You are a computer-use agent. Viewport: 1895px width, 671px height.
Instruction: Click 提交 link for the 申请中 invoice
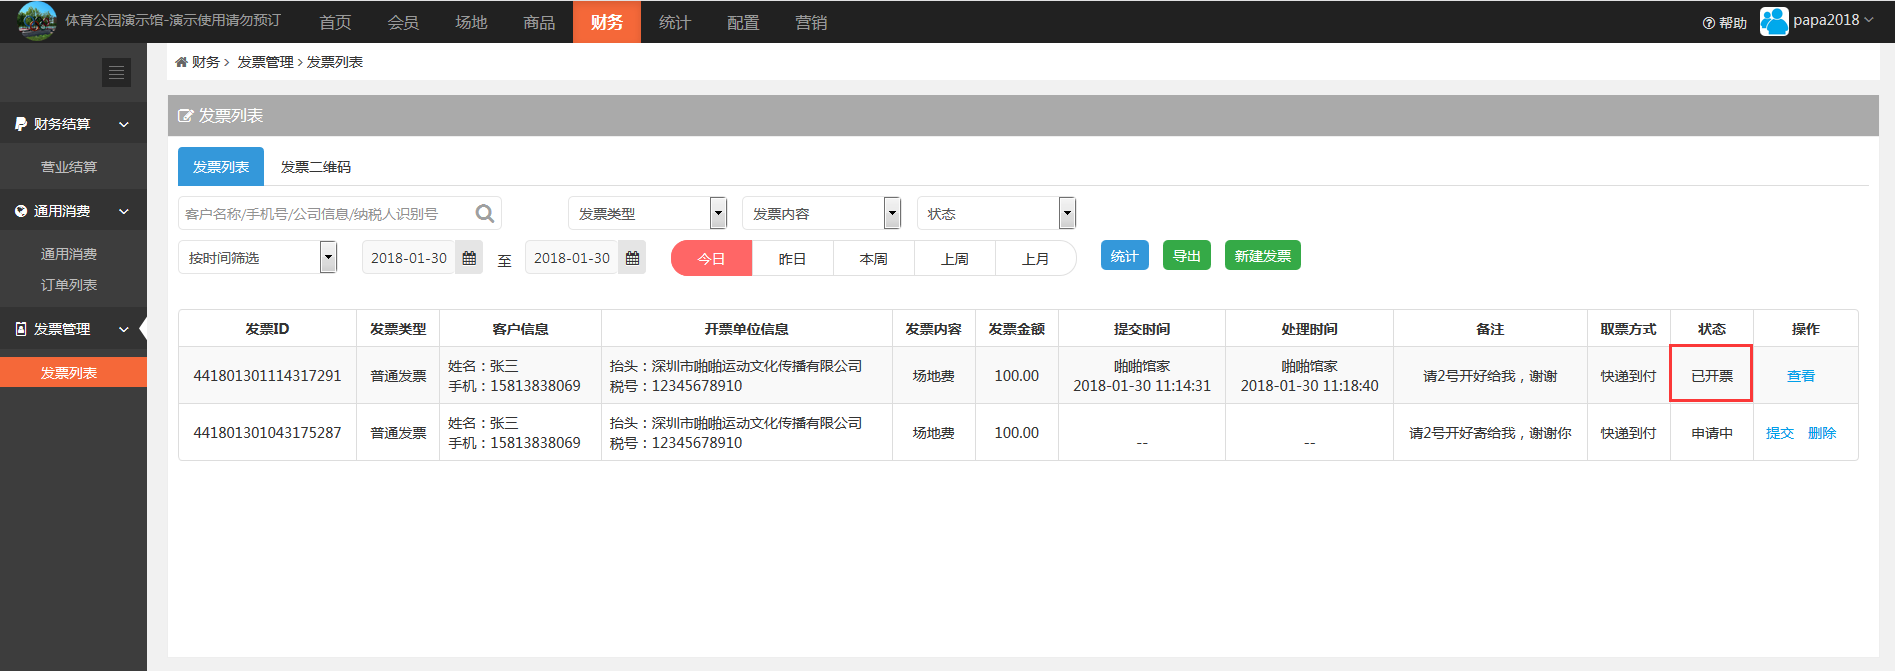[1780, 433]
